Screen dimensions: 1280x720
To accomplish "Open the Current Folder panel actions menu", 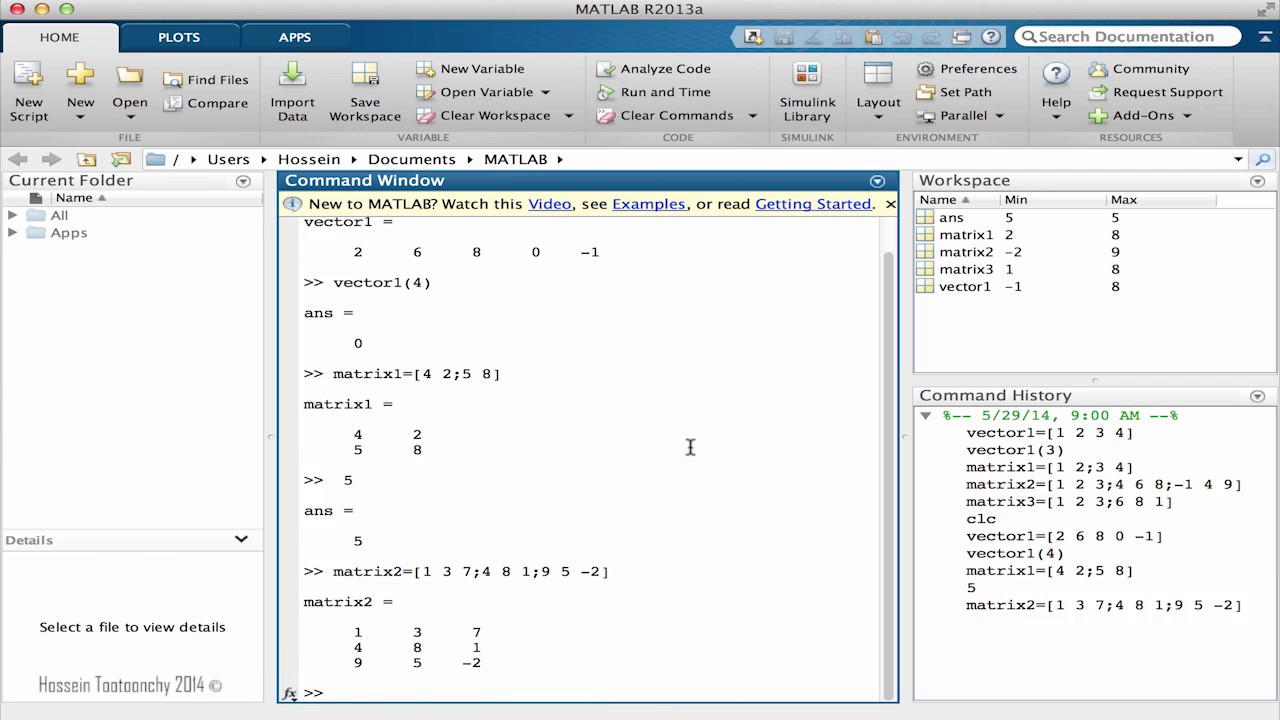I will click(x=243, y=181).
